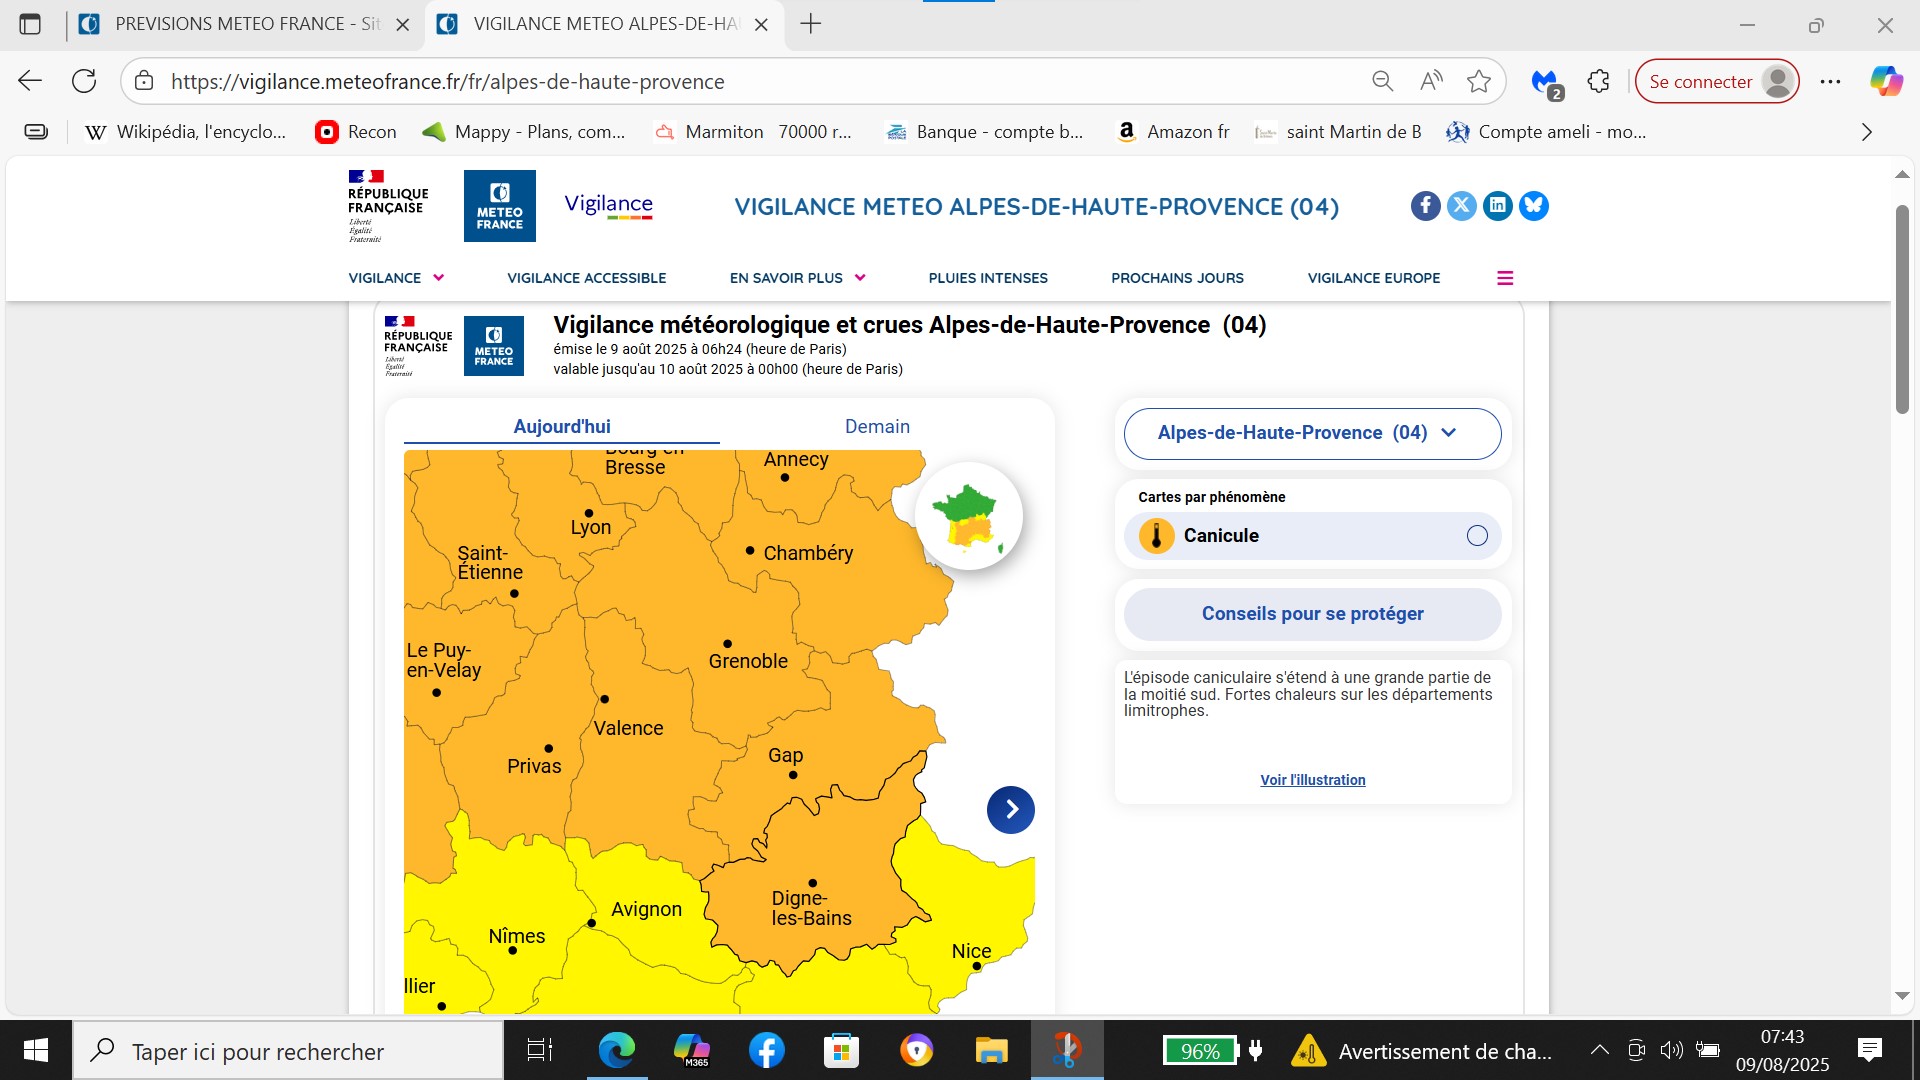Share page via LinkedIn icon
Screen dimensions: 1920x1080
pyautogui.click(x=1497, y=206)
